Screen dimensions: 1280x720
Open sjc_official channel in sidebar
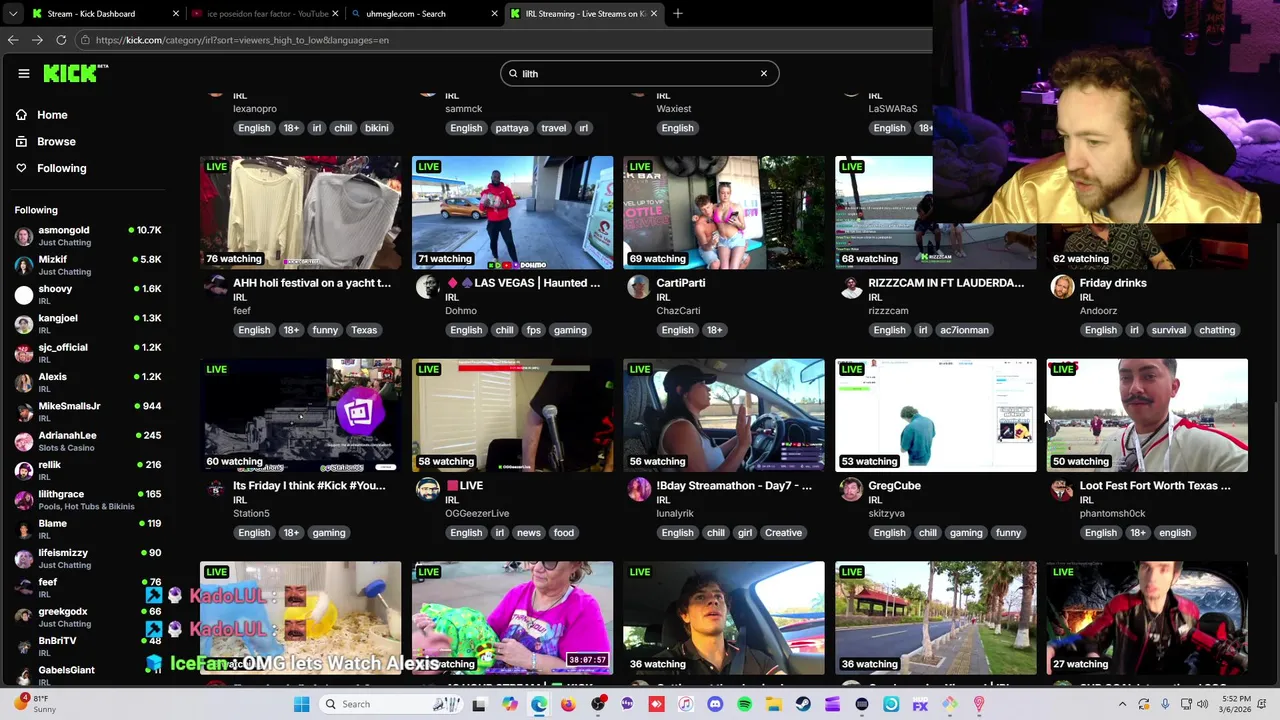point(87,353)
